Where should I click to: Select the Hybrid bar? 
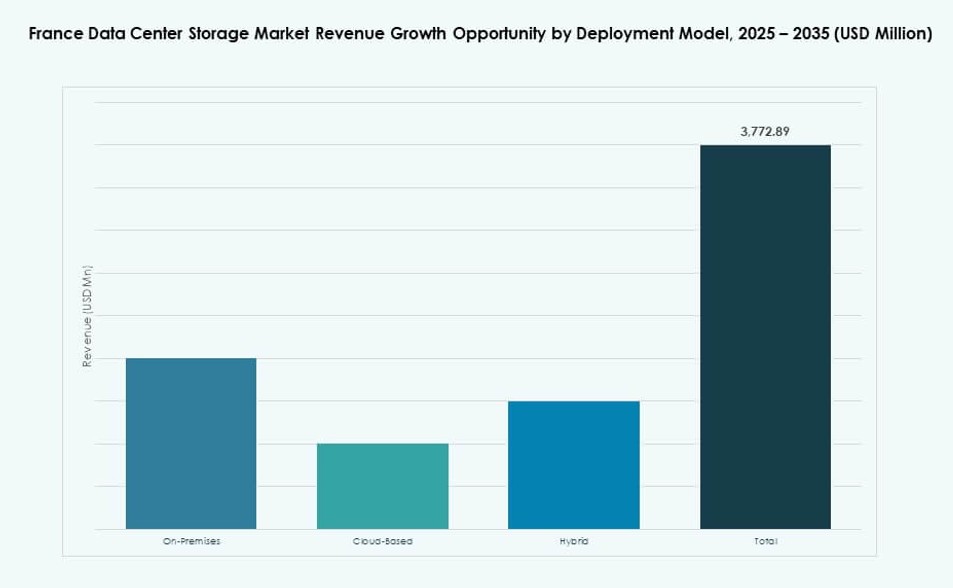coord(573,465)
